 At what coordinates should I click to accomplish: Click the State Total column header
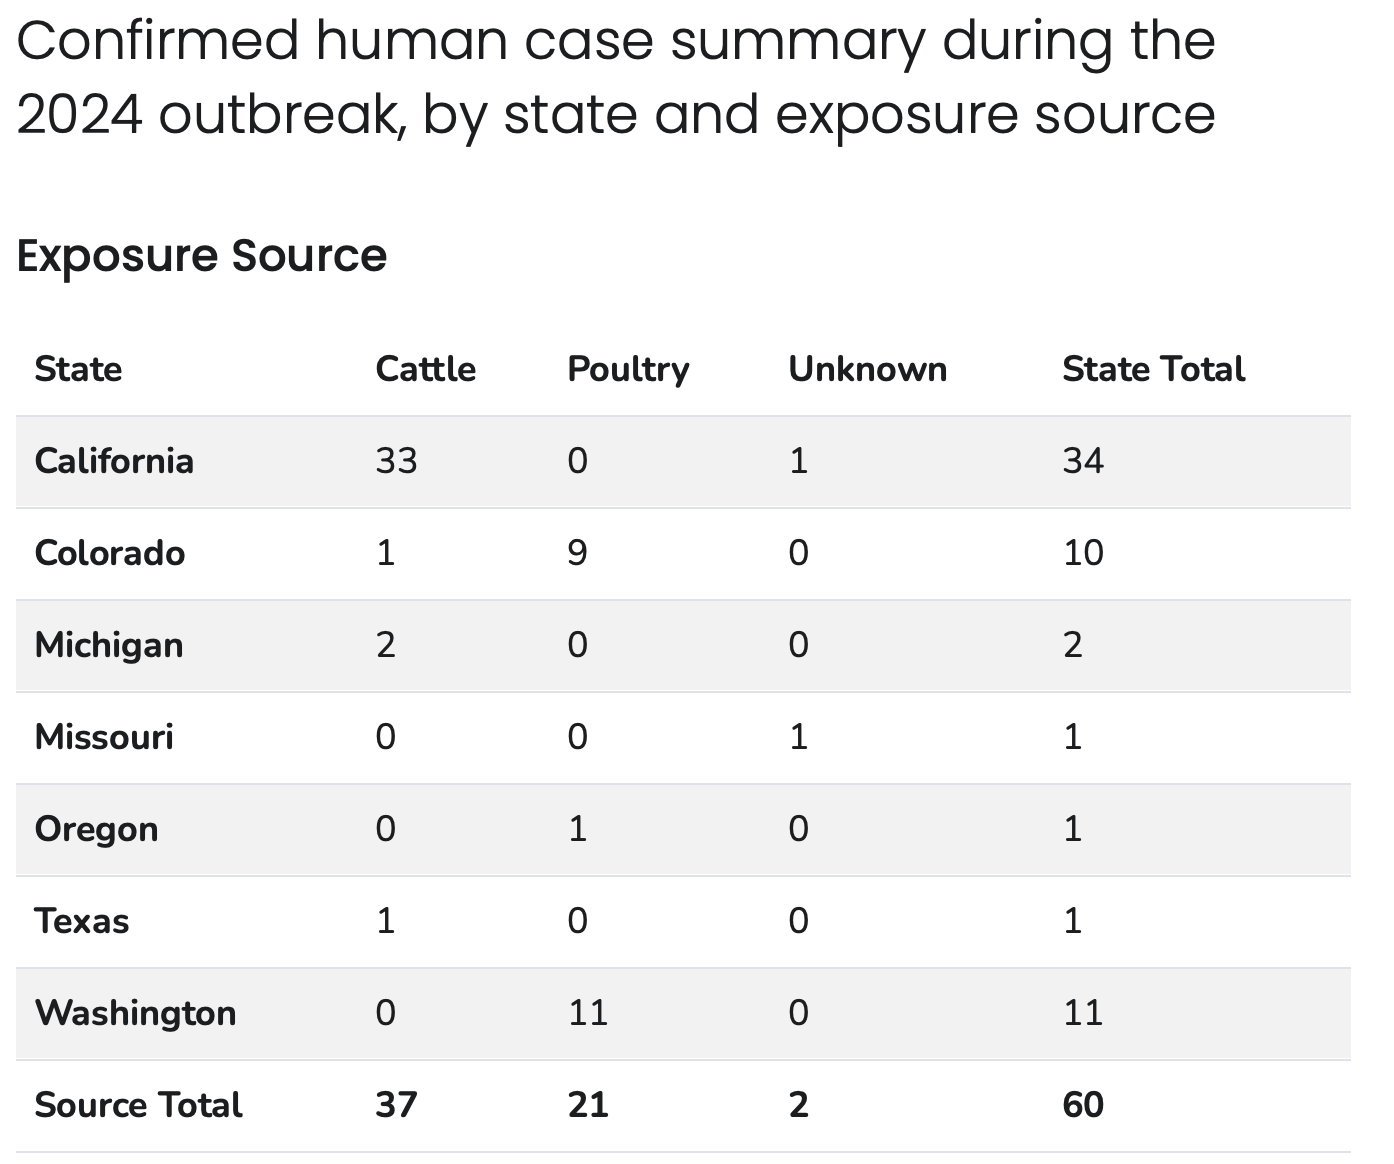pyautogui.click(x=1153, y=369)
